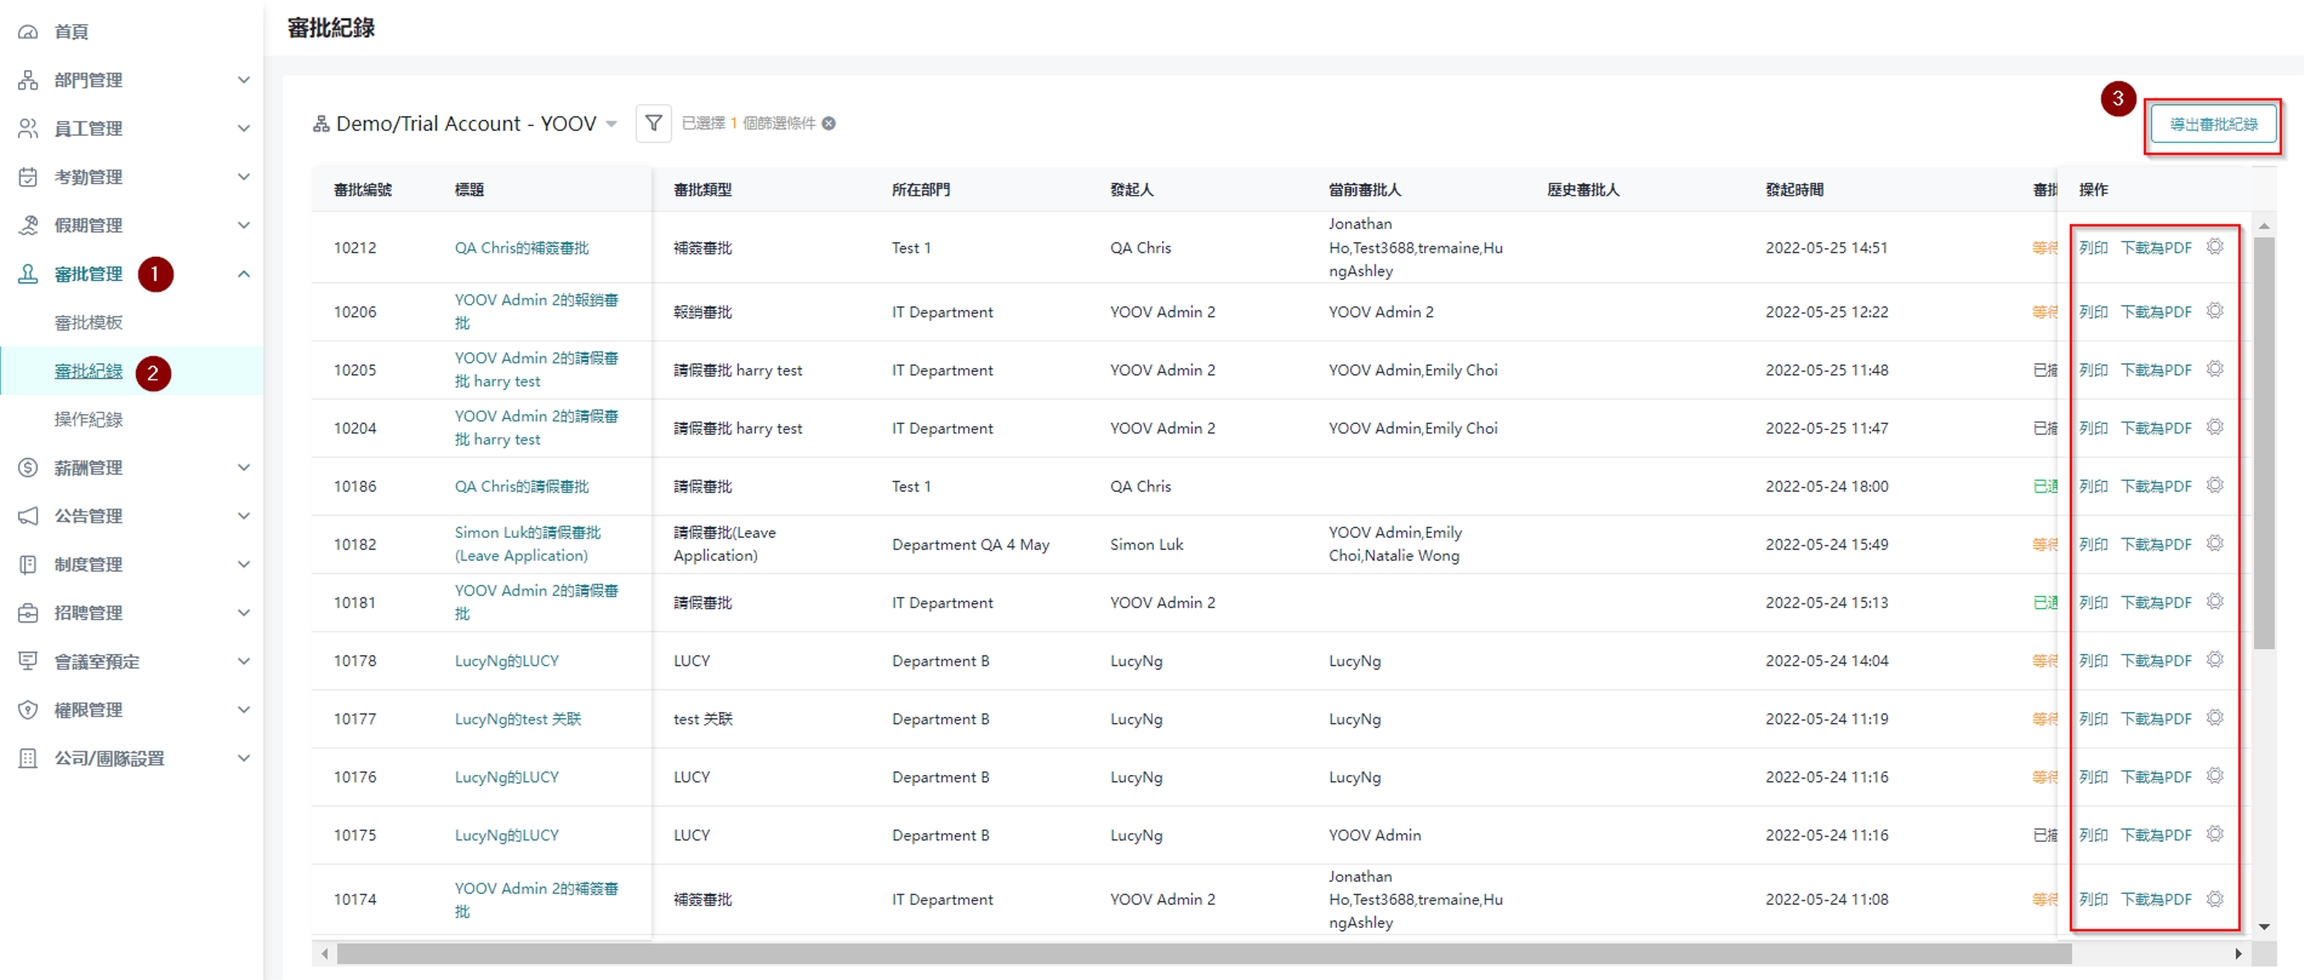Click 列印 for record 10178
Screen dimensions: 2304x980
point(2093,661)
